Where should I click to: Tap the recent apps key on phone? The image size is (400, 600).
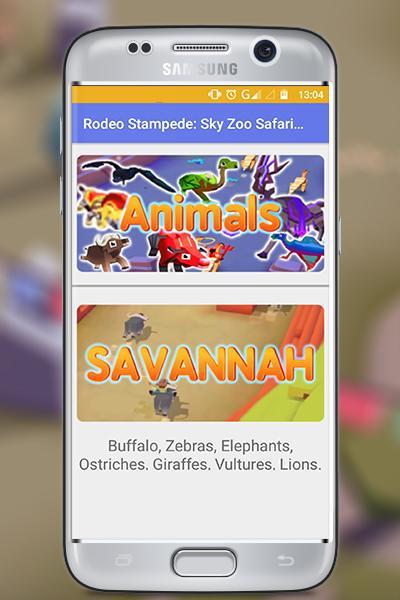tap(123, 561)
